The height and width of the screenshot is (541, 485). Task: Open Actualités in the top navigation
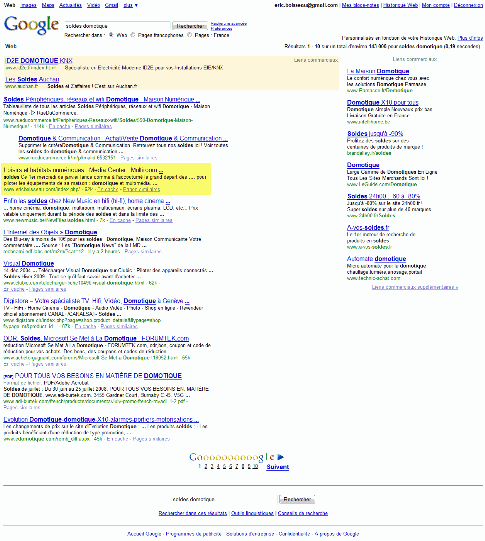(x=70, y=5)
